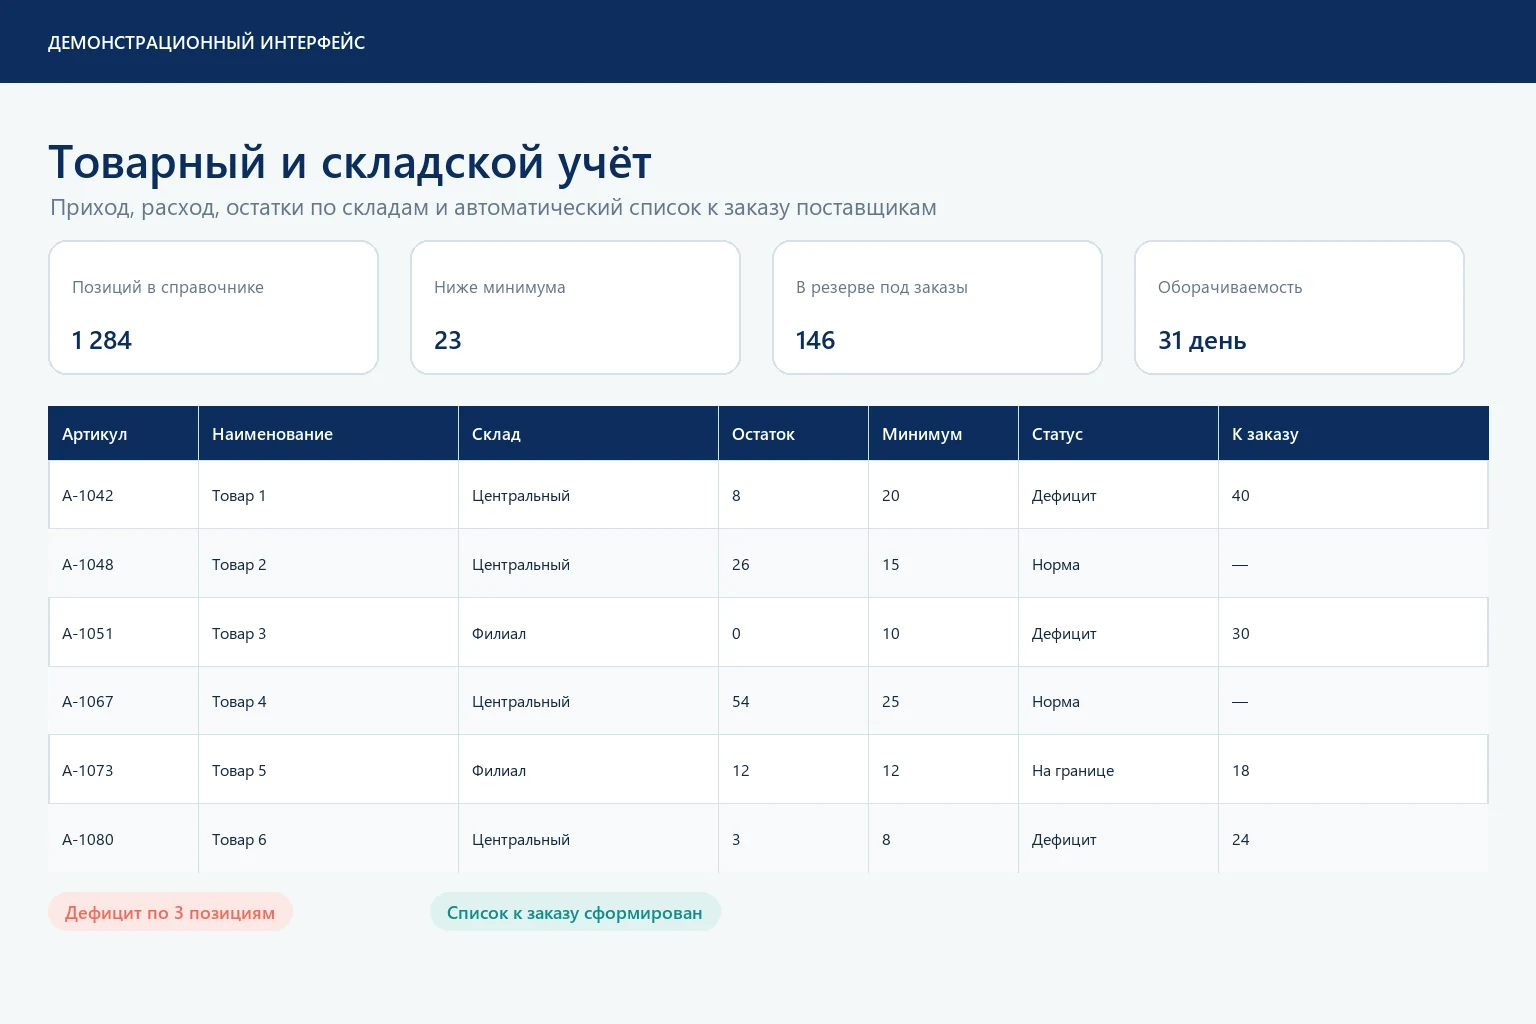Click 'Дефицит' status in A-1042 row

click(x=1064, y=495)
